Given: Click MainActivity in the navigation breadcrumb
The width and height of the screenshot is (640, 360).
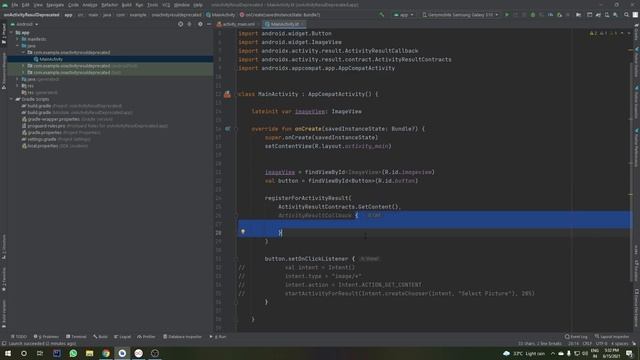Looking at the screenshot, I should click(x=221, y=15).
